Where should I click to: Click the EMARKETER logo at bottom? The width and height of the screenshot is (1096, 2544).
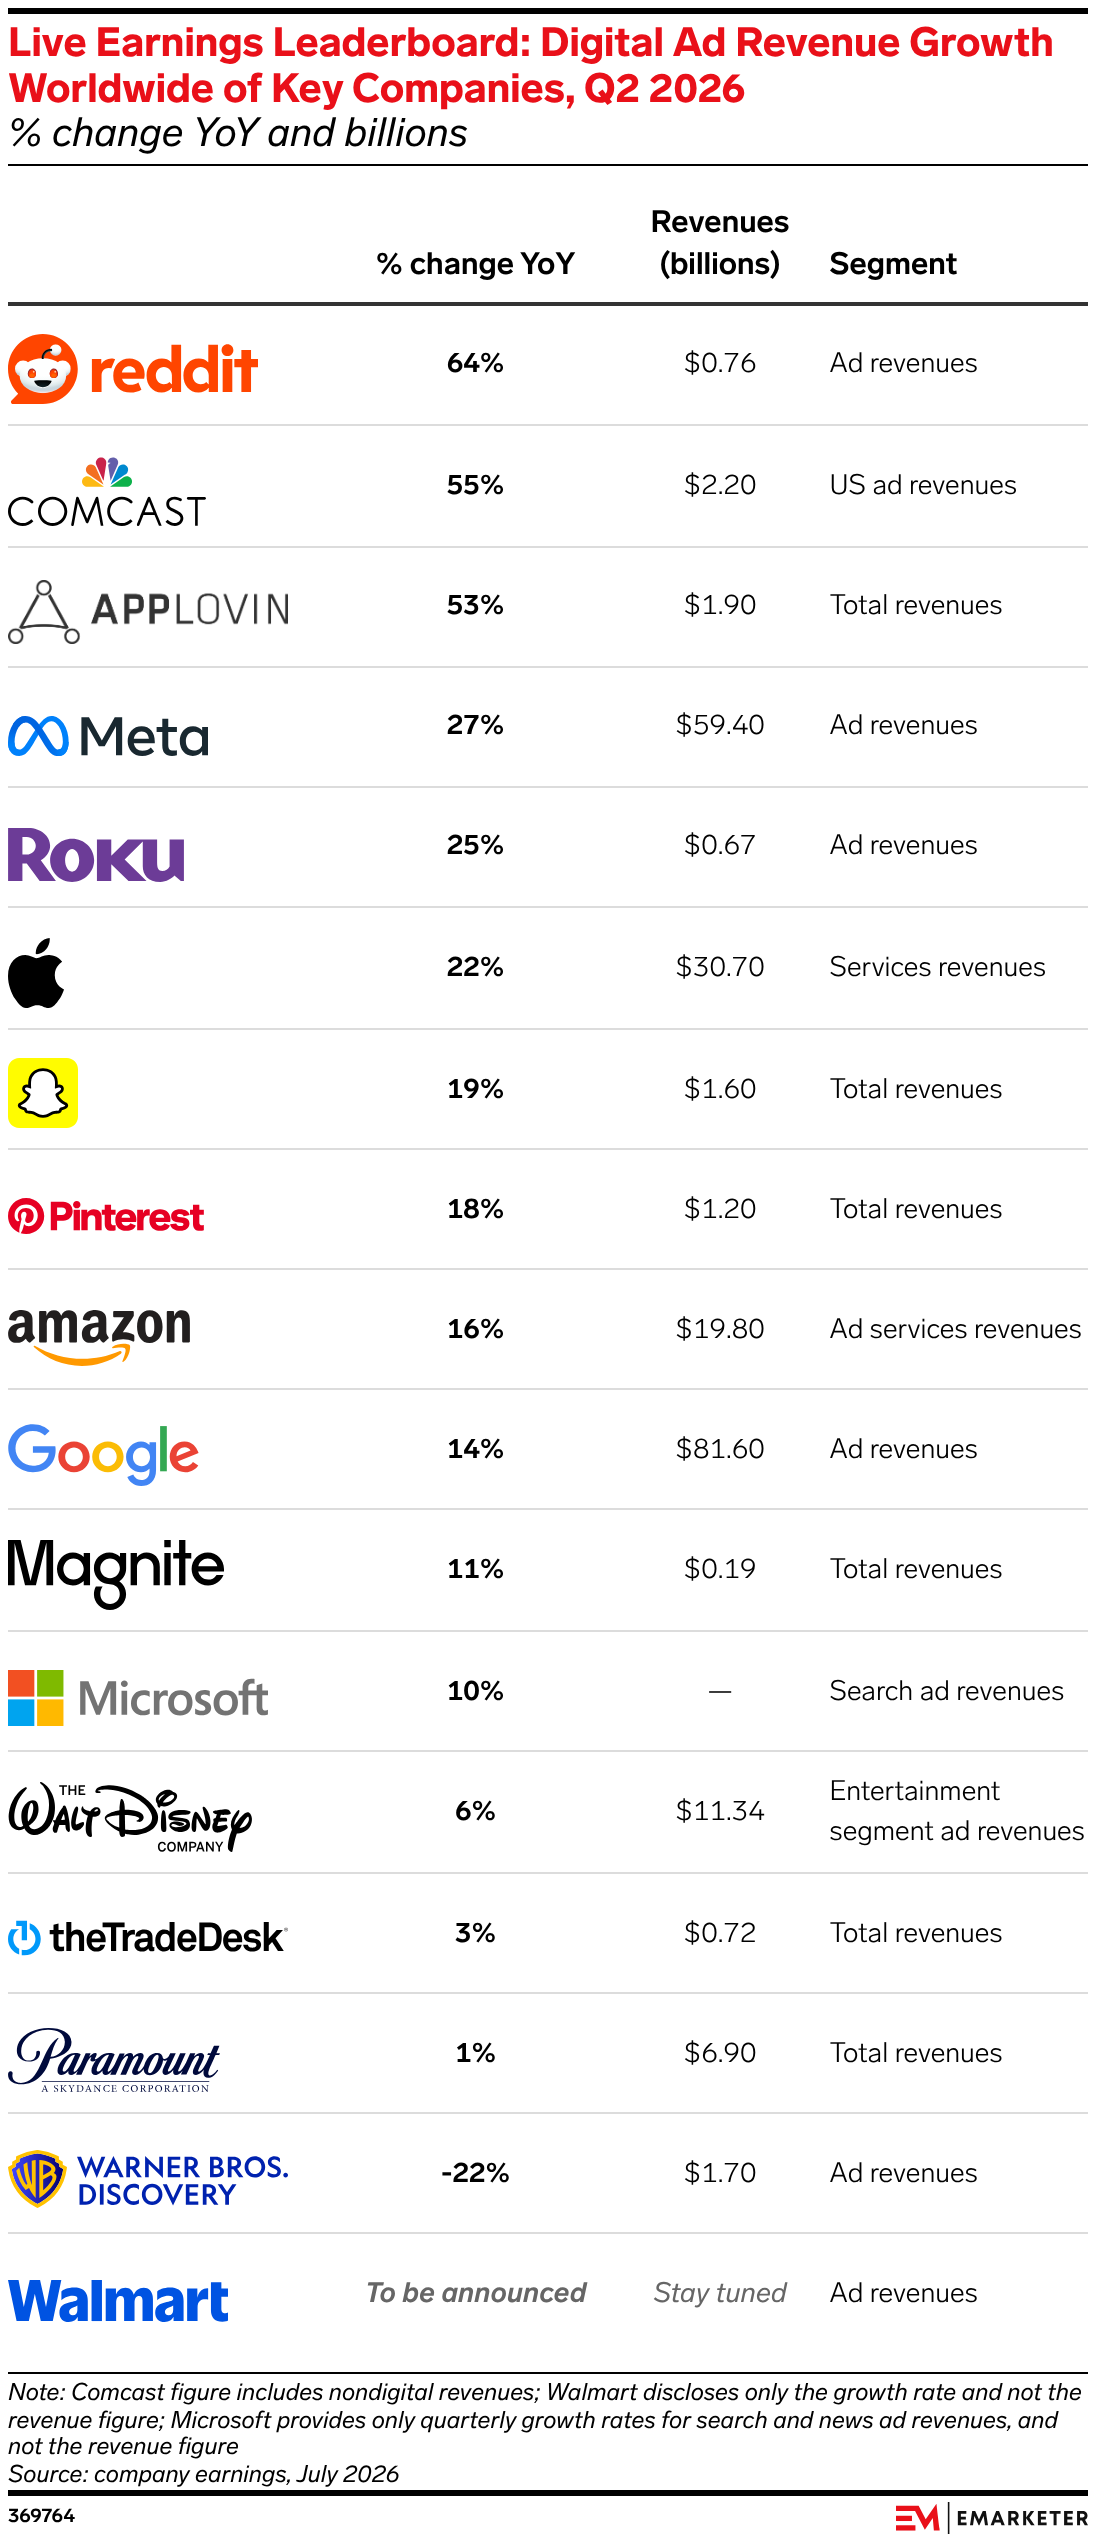pos(991,2518)
